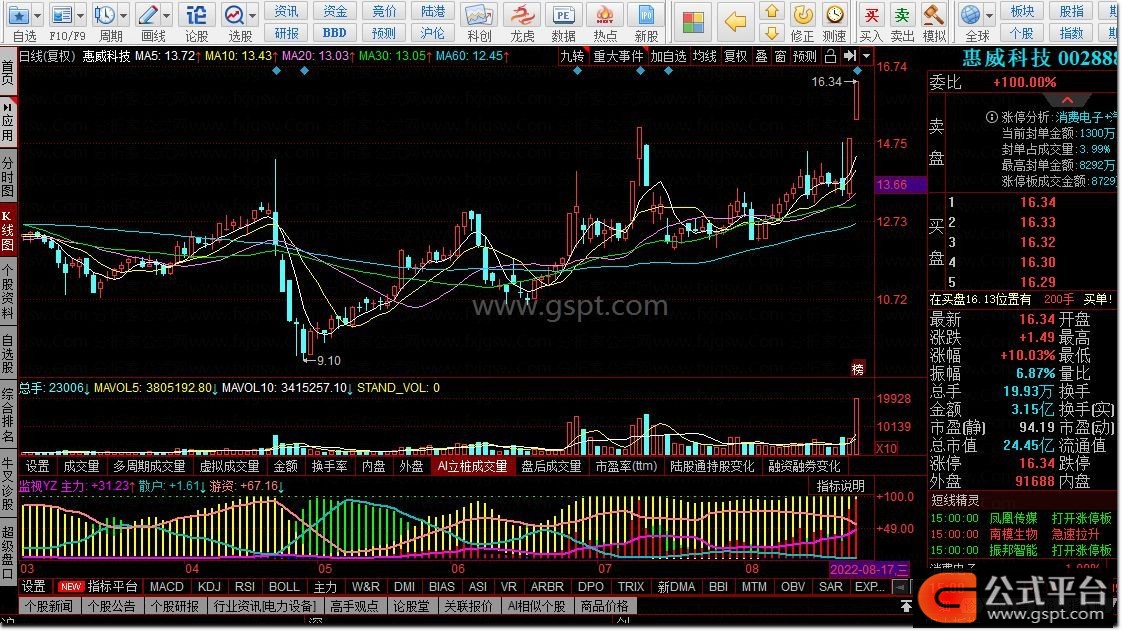Open 指标说明 indicator description link
This screenshot has height=631, width=1123.
pos(841,486)
